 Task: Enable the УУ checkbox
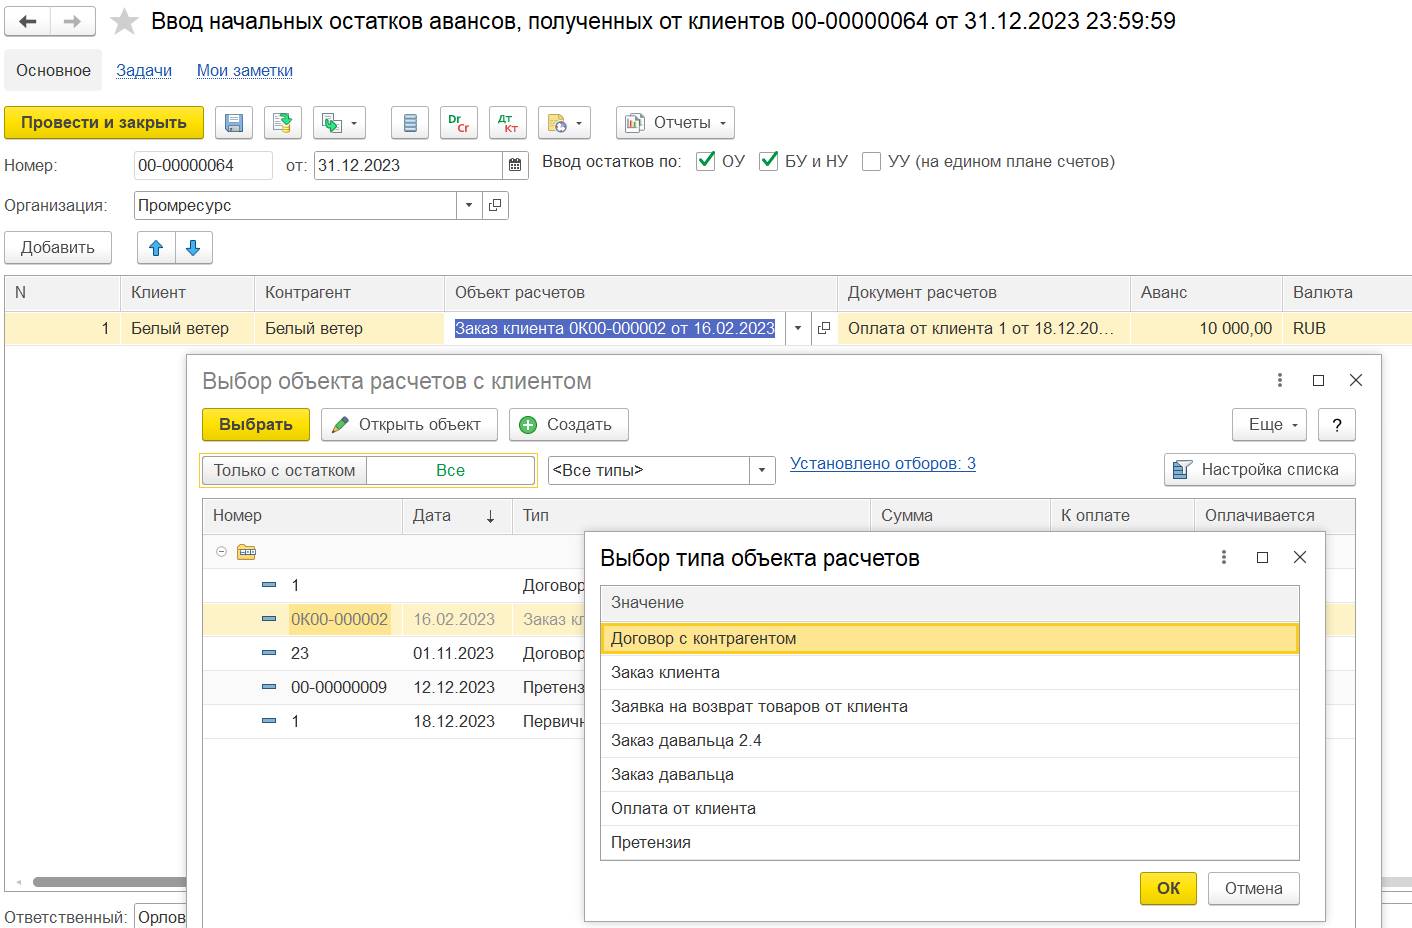872,161
